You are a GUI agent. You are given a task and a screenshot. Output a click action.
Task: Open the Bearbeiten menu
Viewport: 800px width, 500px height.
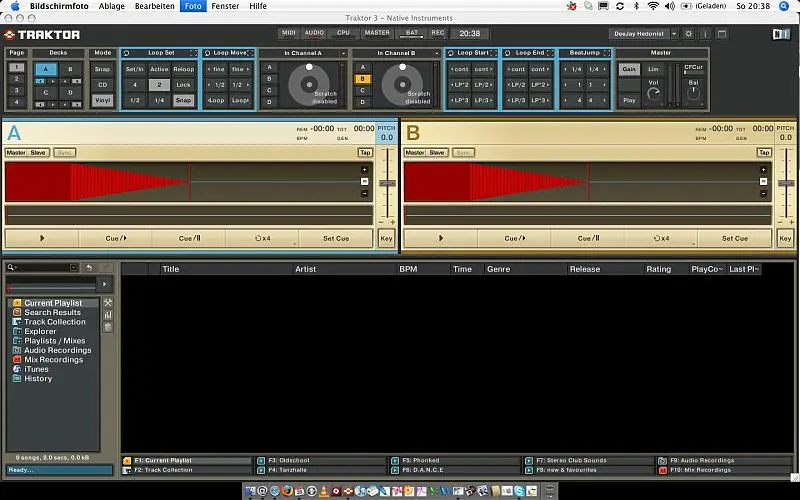click(155, 6)
